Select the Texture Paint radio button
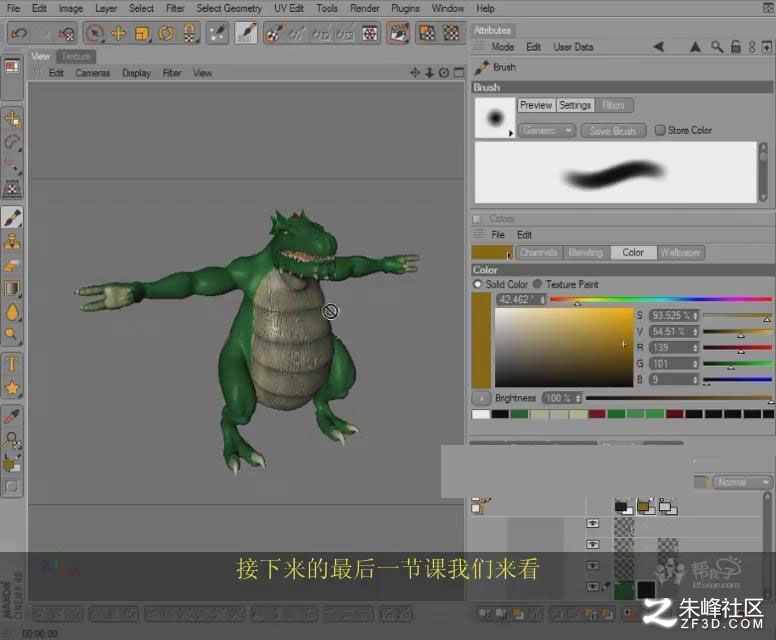Viewport: 776px width, 640px height. click(x=537, y=284)
